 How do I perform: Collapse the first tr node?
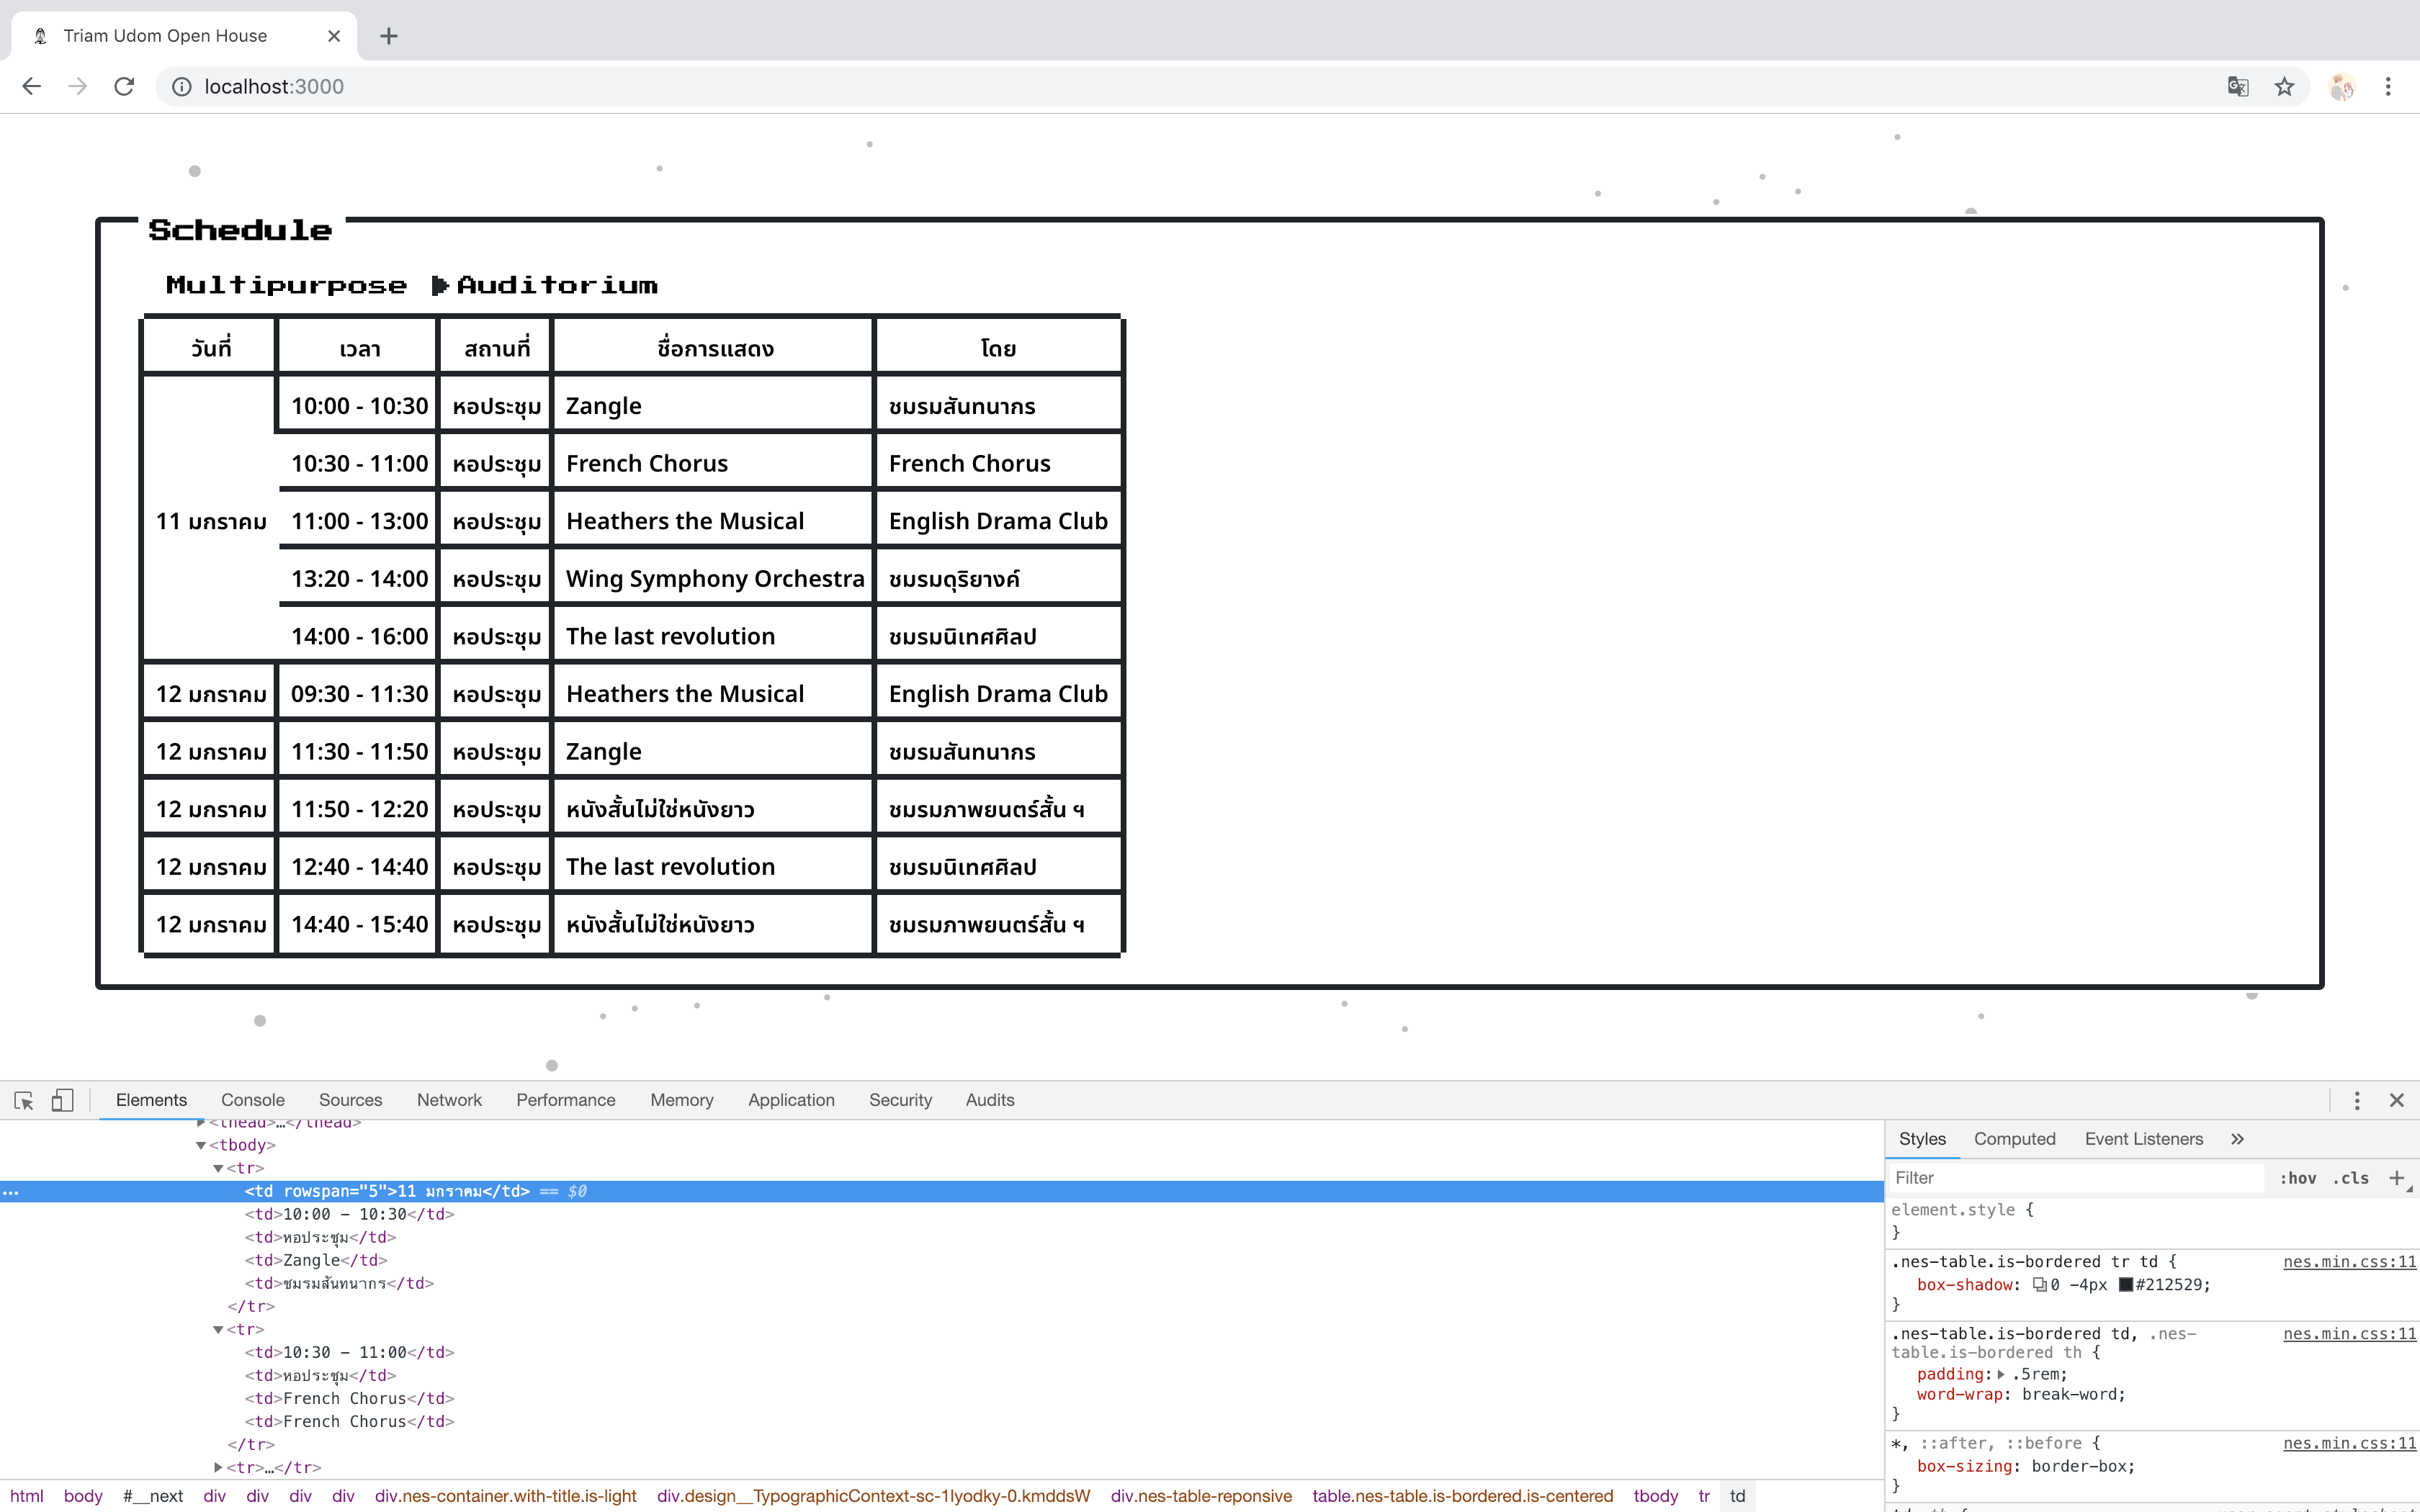point(218,1169)
